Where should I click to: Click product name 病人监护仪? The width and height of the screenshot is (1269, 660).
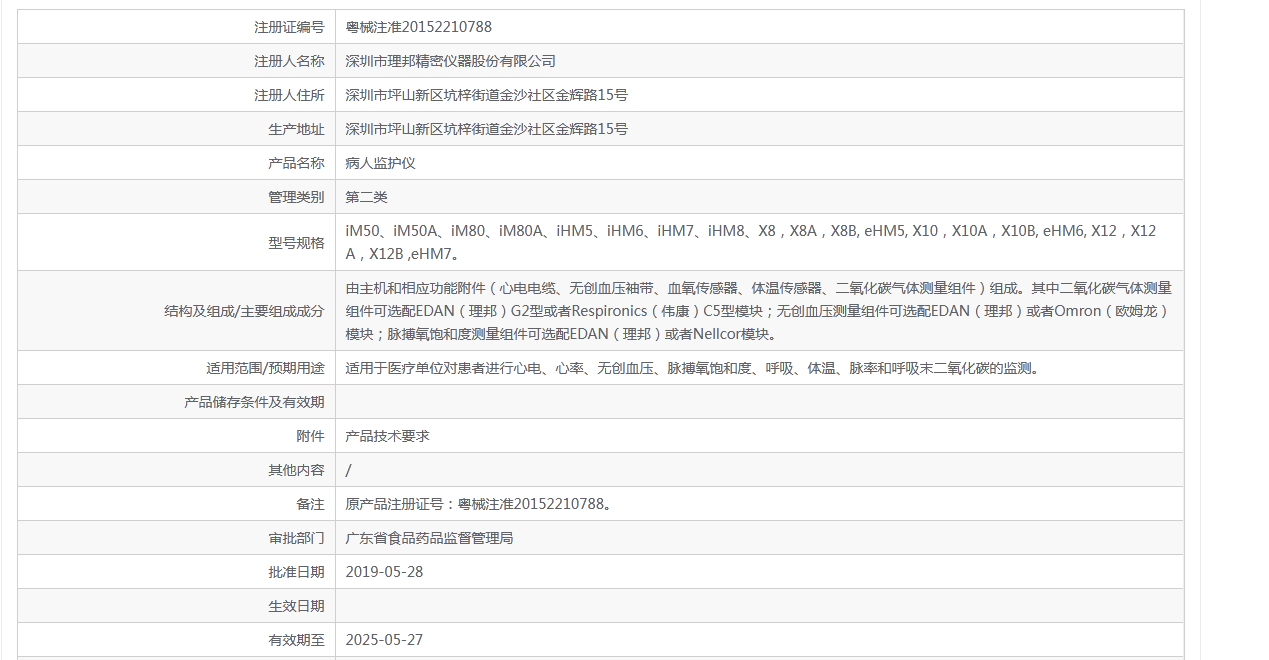click(380, 163)
